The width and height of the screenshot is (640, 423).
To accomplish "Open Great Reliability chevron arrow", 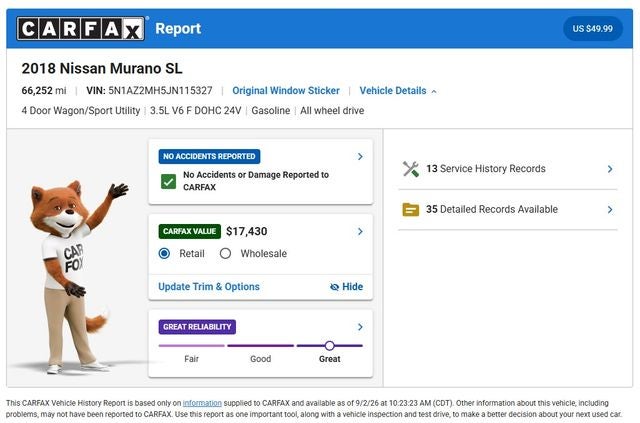I will (x=360, y=327).
